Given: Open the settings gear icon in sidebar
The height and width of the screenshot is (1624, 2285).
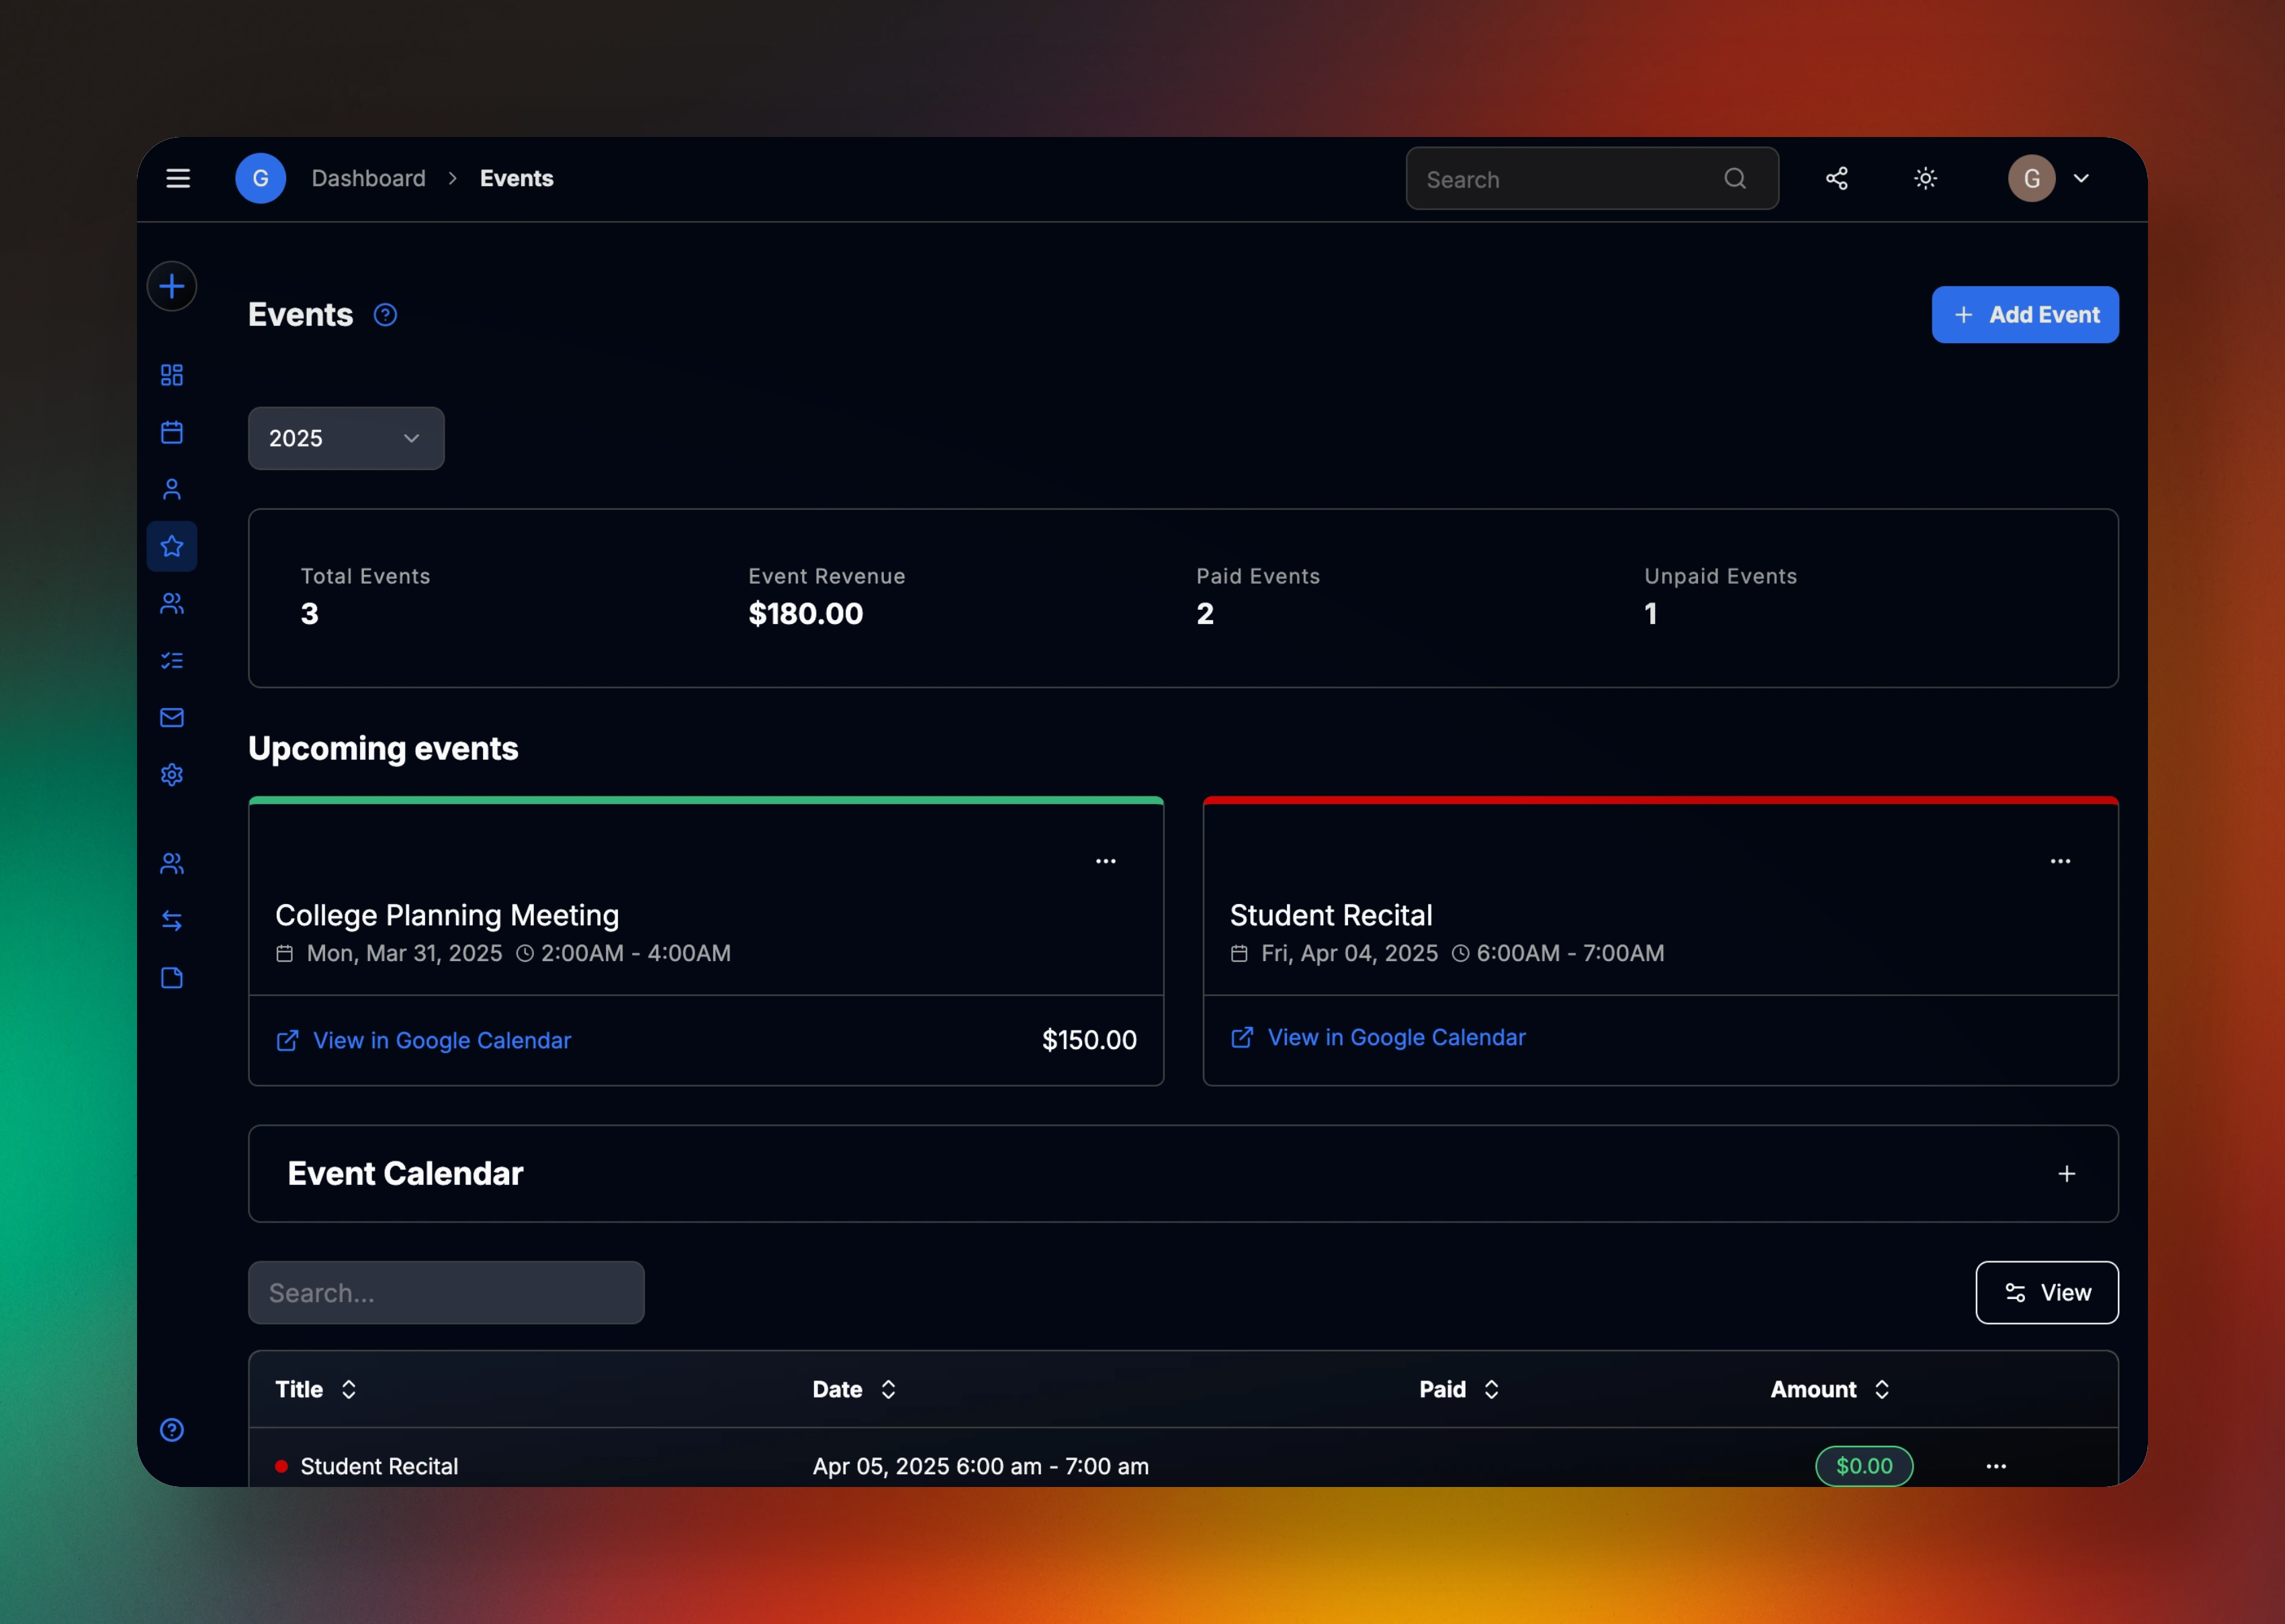Looking at the screenshot, I should point(172,775).
